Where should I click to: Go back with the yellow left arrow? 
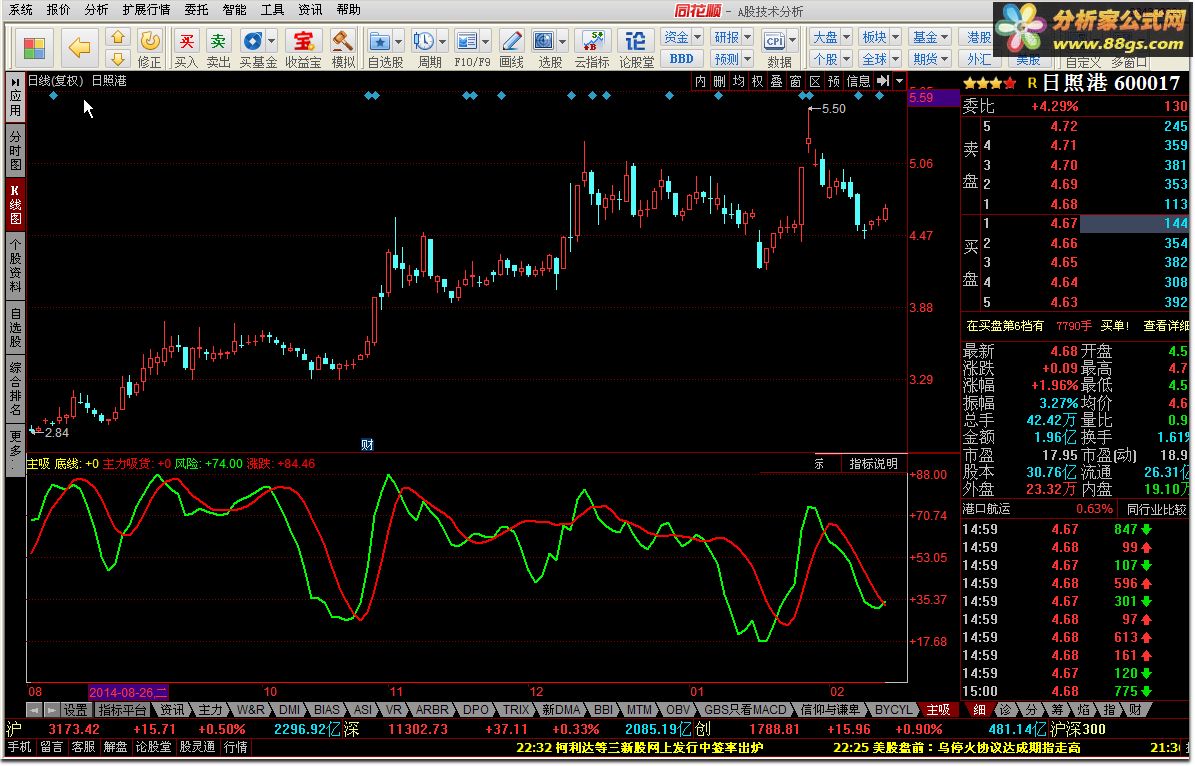[x=79, y=47]
